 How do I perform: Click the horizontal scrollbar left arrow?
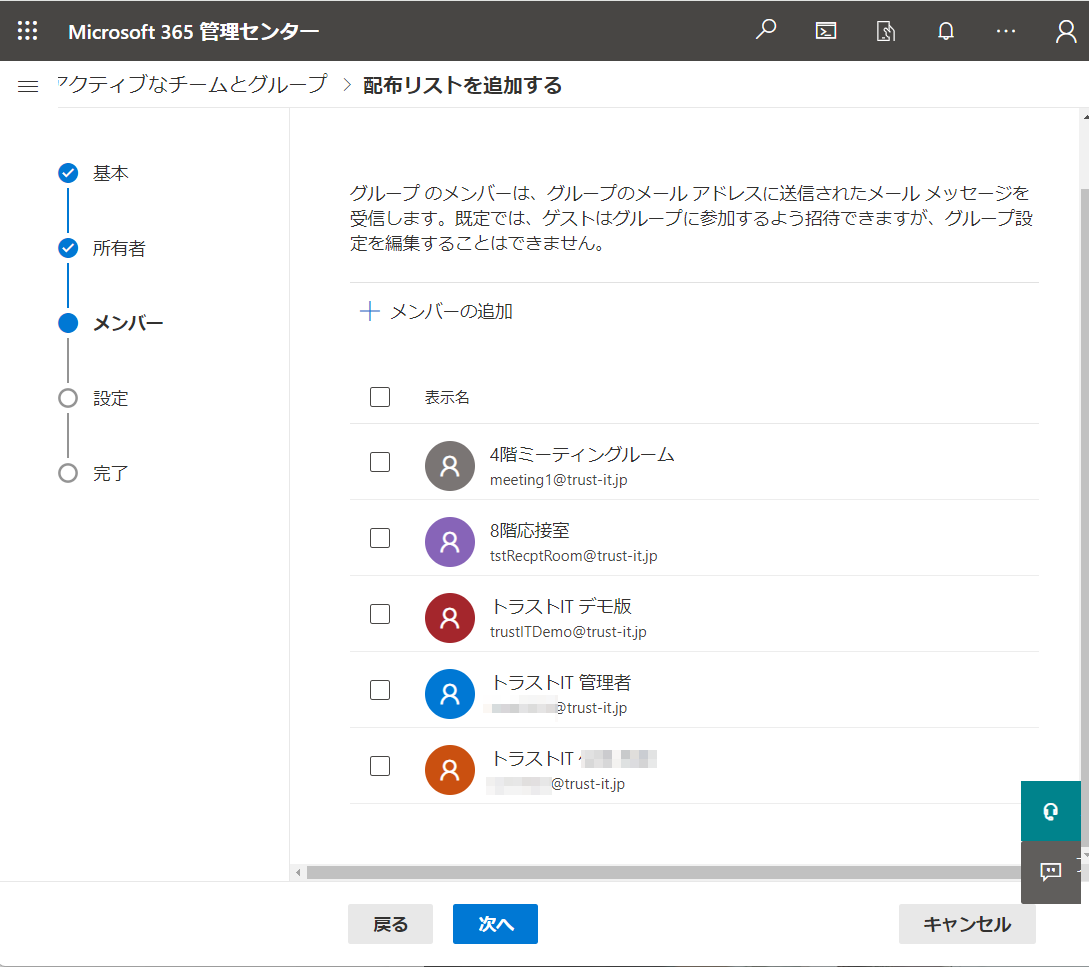point(298,873)
